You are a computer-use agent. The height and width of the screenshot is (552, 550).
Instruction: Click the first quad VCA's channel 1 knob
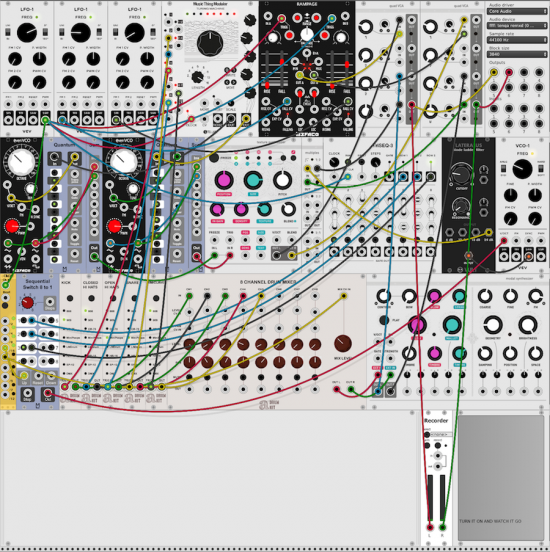click(366, 27)
